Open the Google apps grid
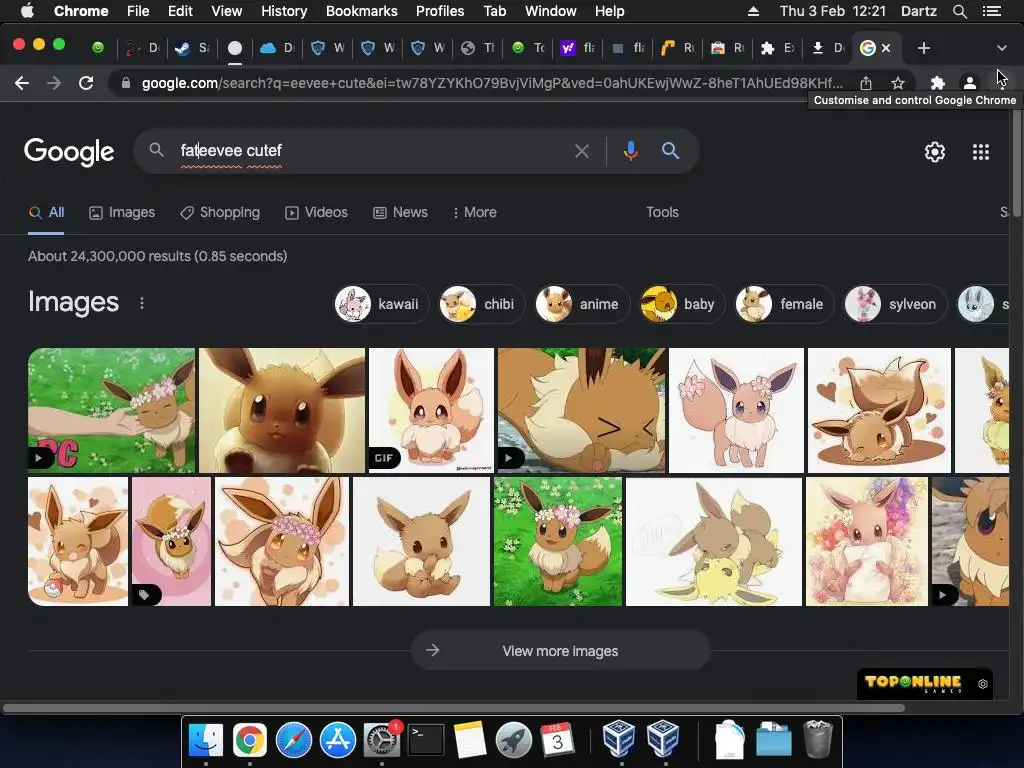Viewport: 1024px width, 768px height. (x=980, y=152)
